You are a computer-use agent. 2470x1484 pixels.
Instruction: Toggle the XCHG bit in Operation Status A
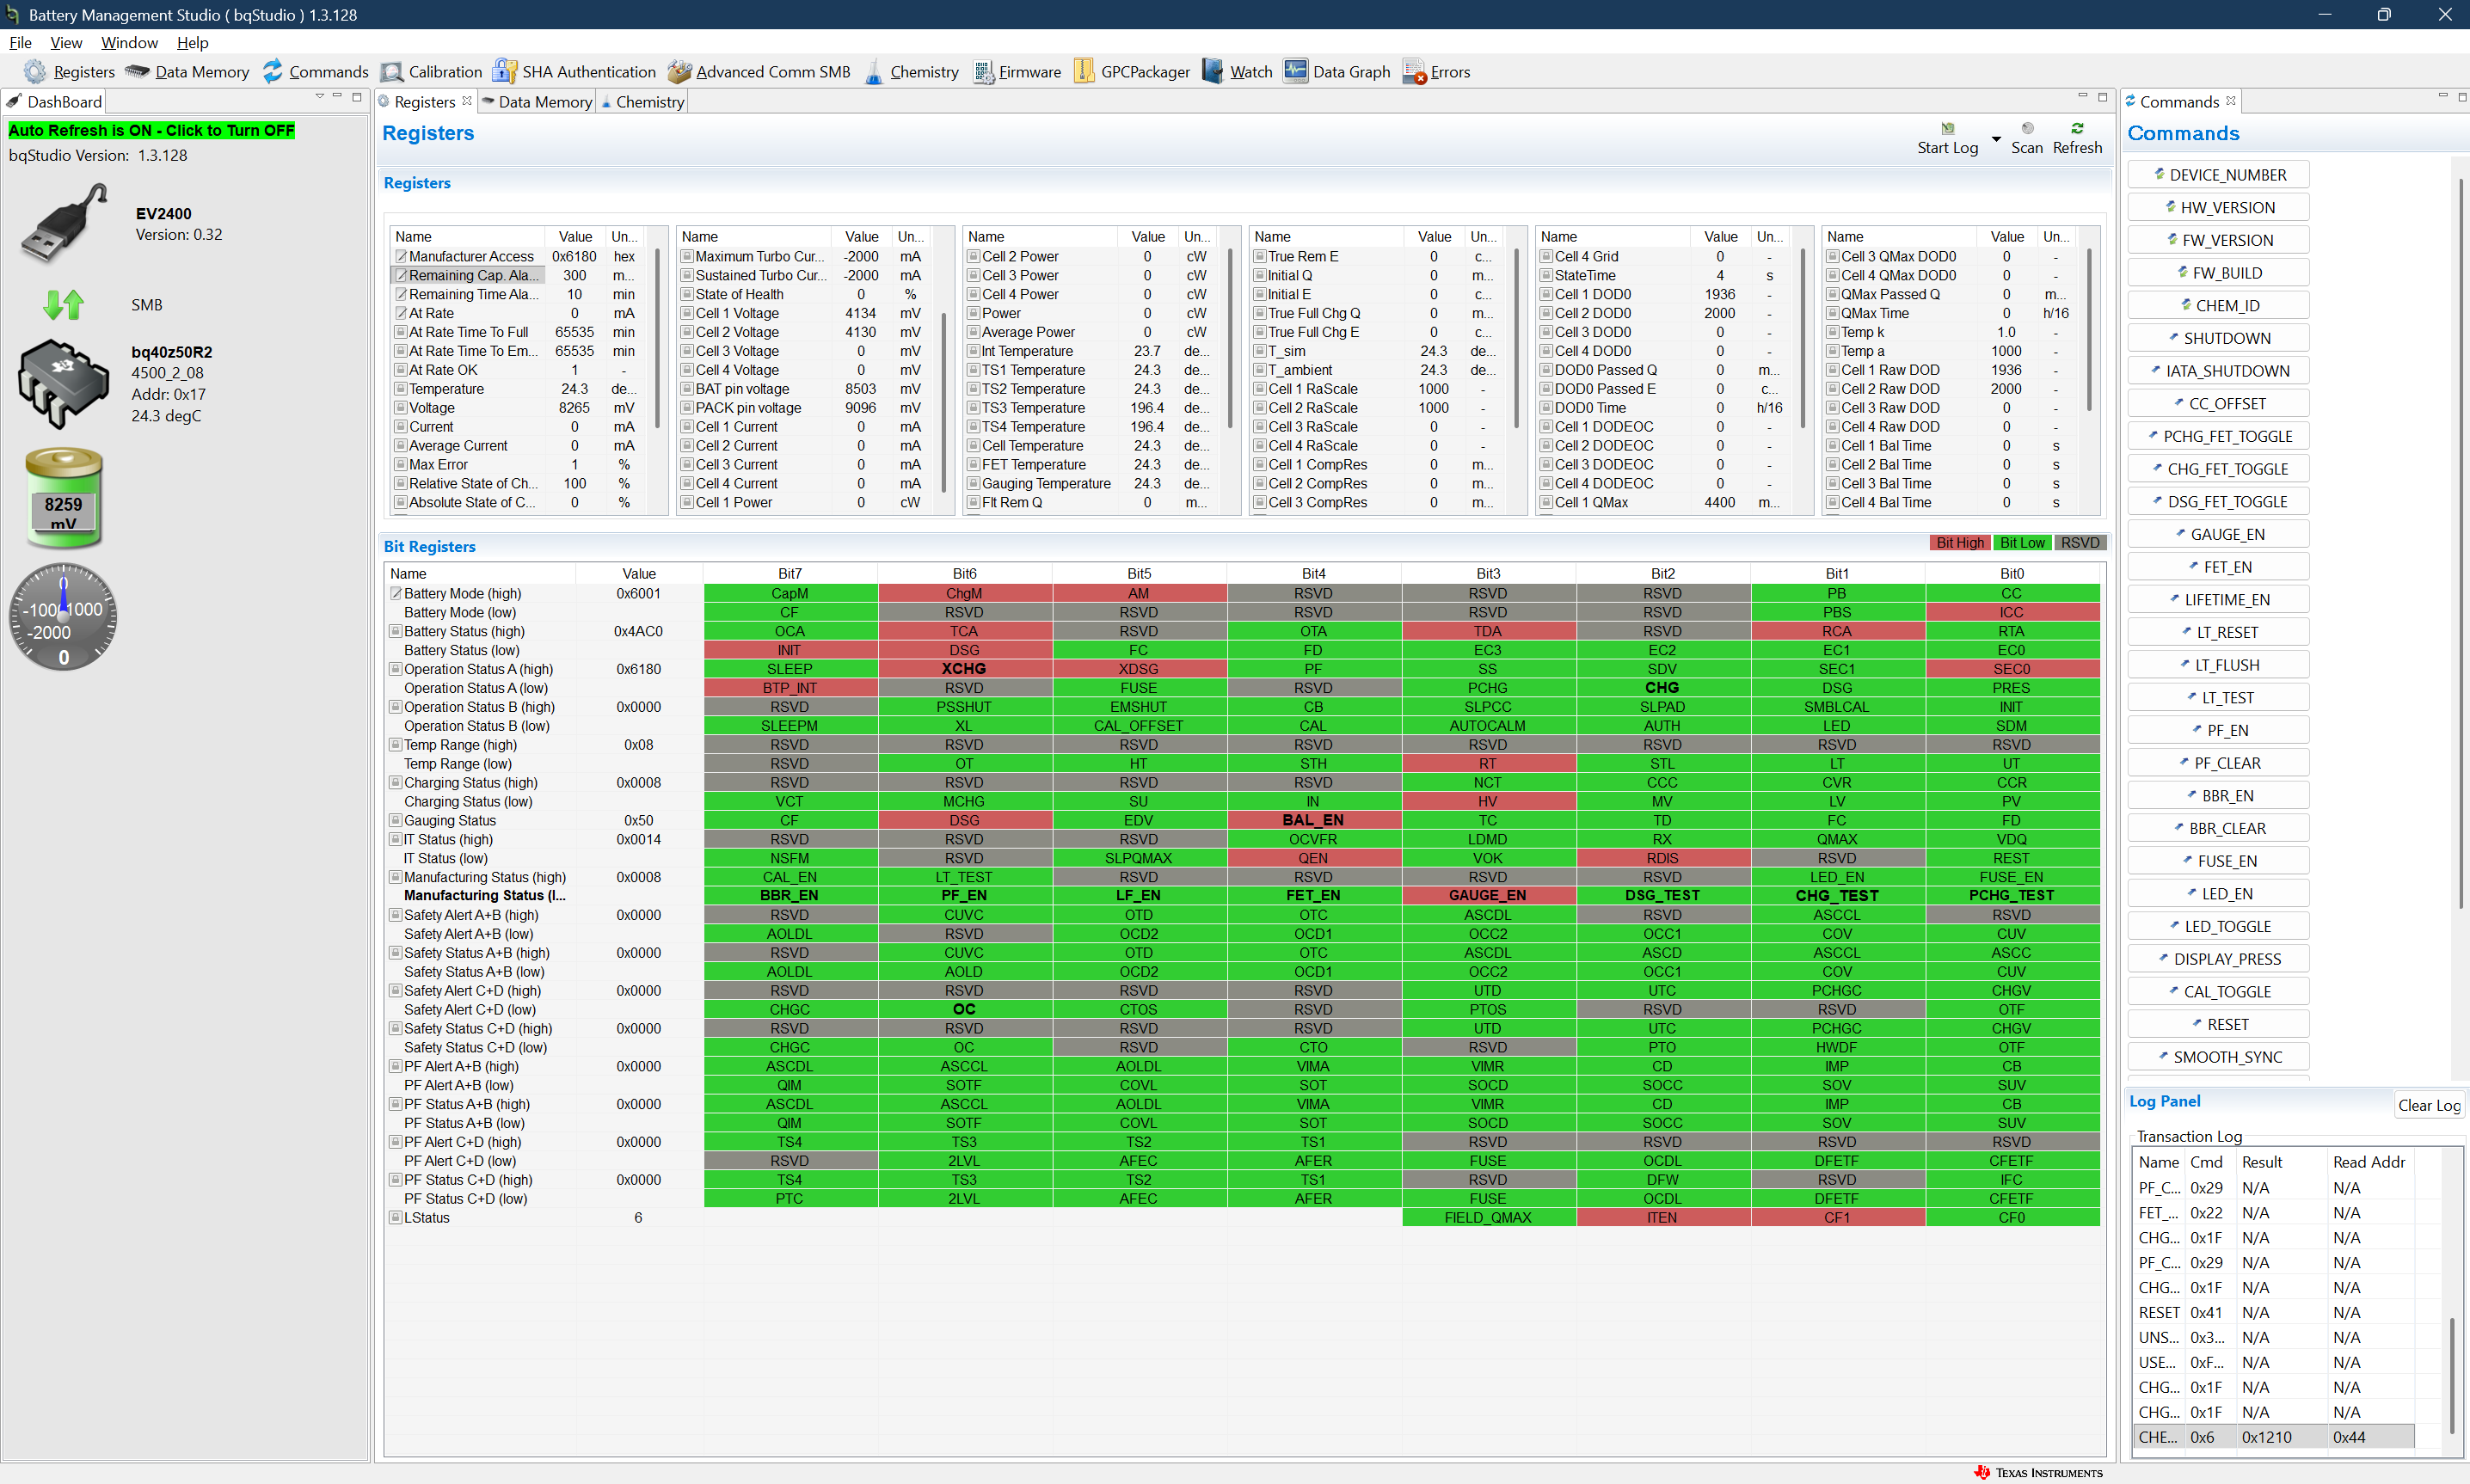(x=964, y=669)
